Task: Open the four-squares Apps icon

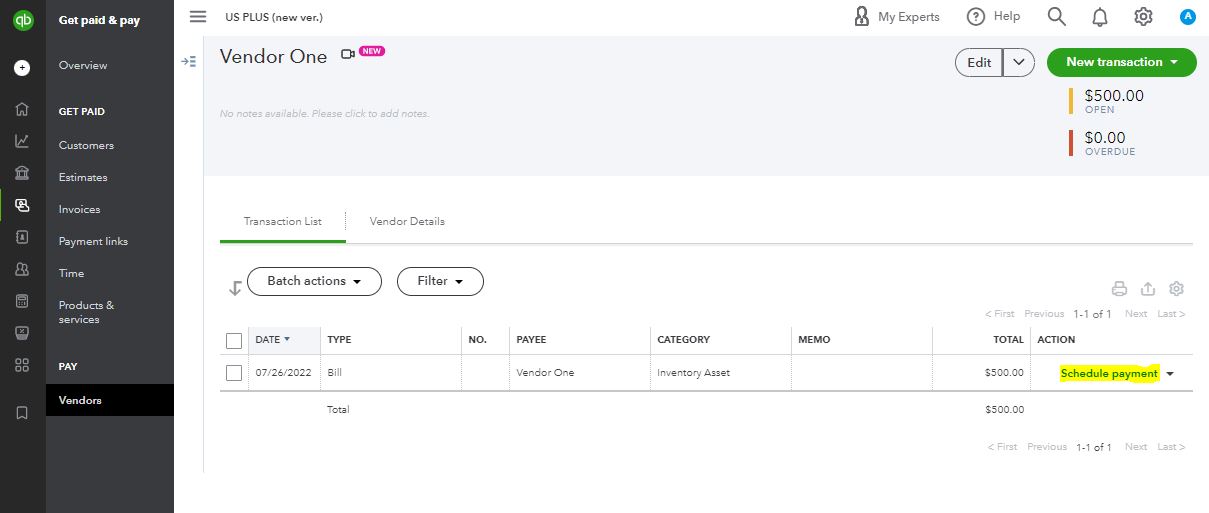Action: click(x=22, y=365)
